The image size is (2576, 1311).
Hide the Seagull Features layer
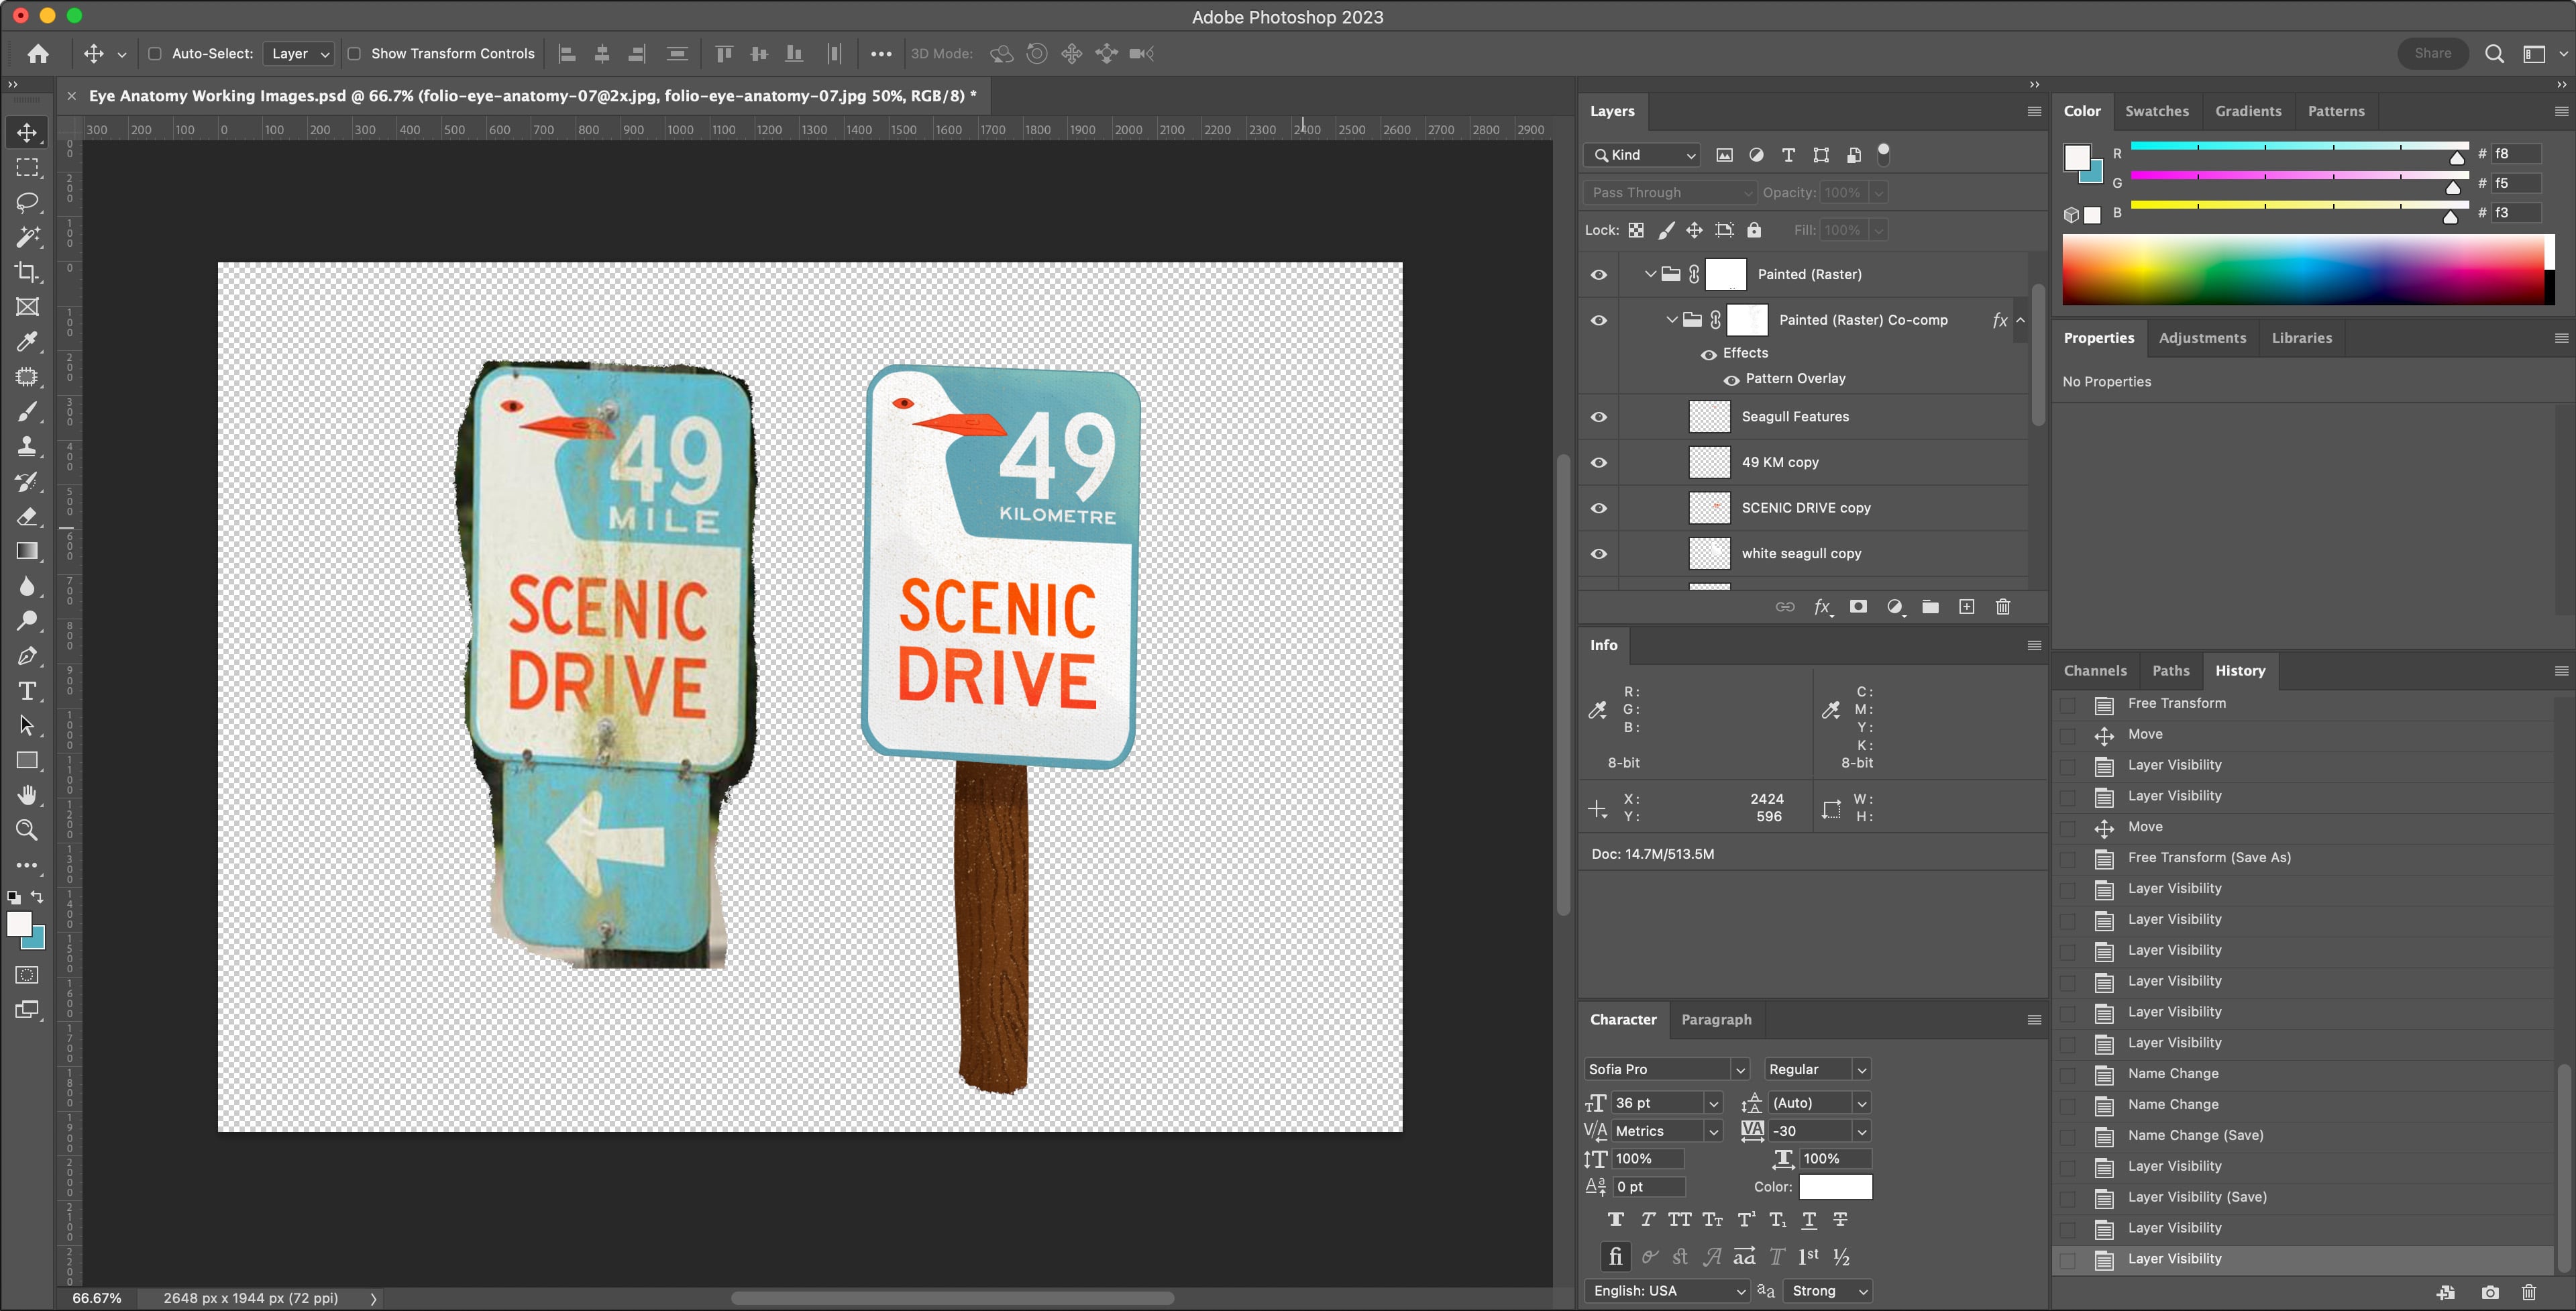[x=1598, y=417]
